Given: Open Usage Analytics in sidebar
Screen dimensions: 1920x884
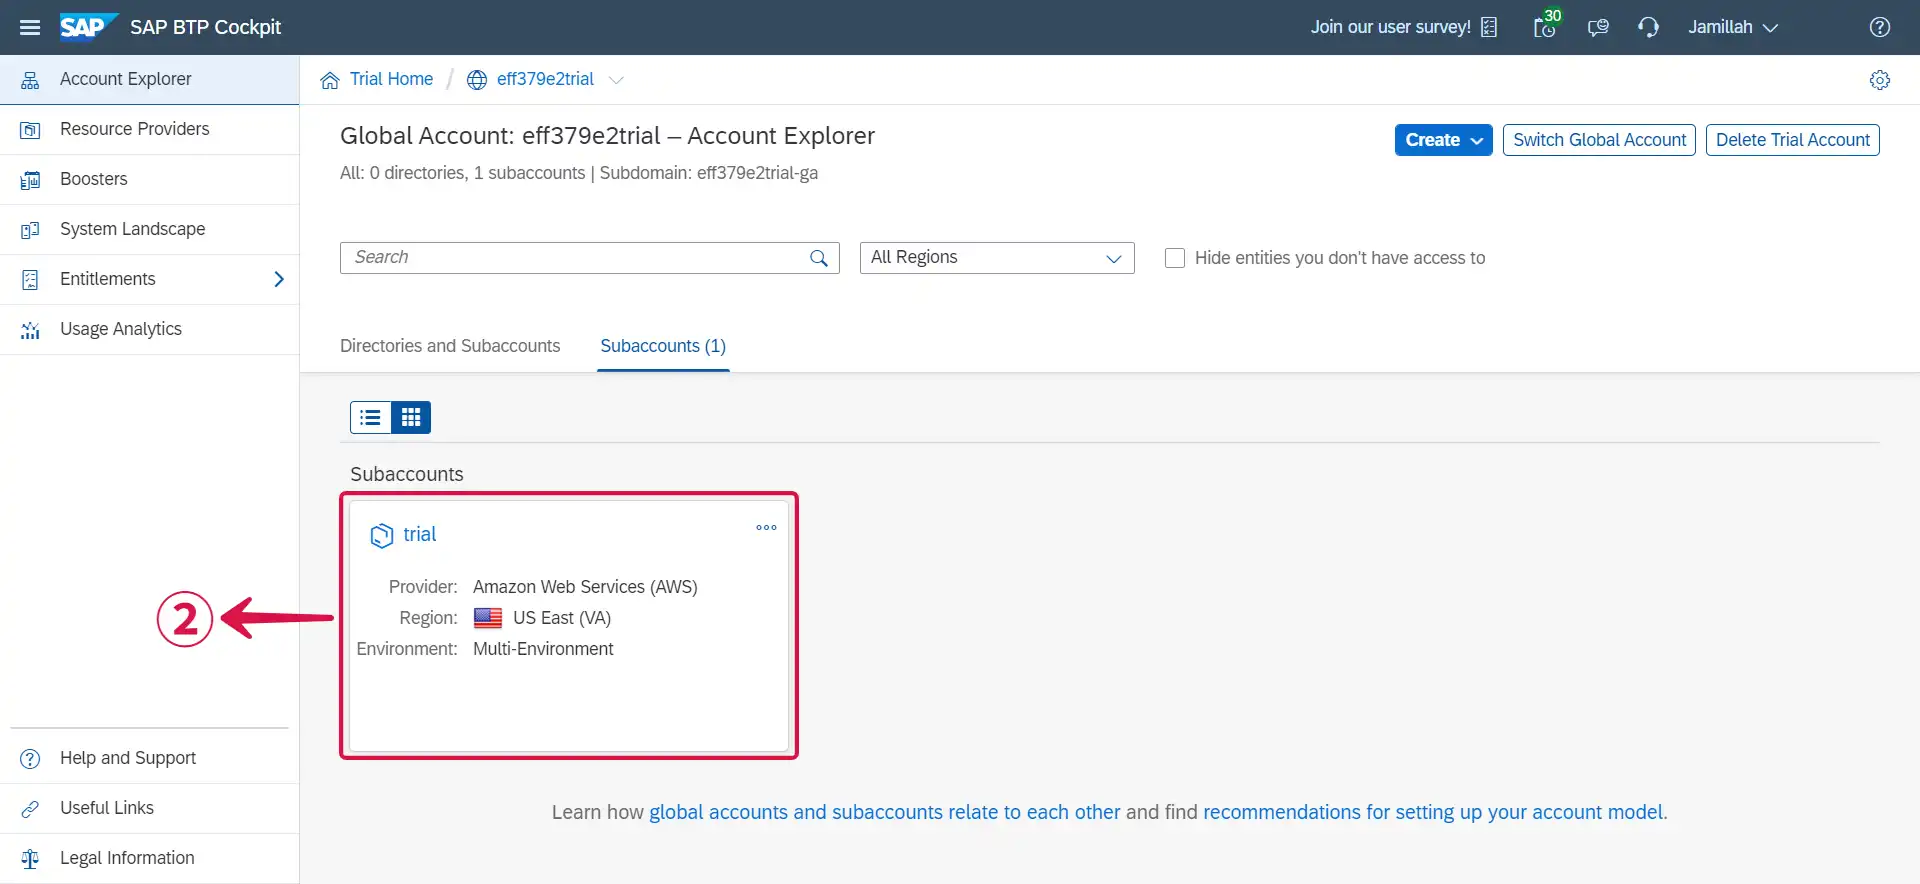Looking at the screenshot, I should 149,329.
